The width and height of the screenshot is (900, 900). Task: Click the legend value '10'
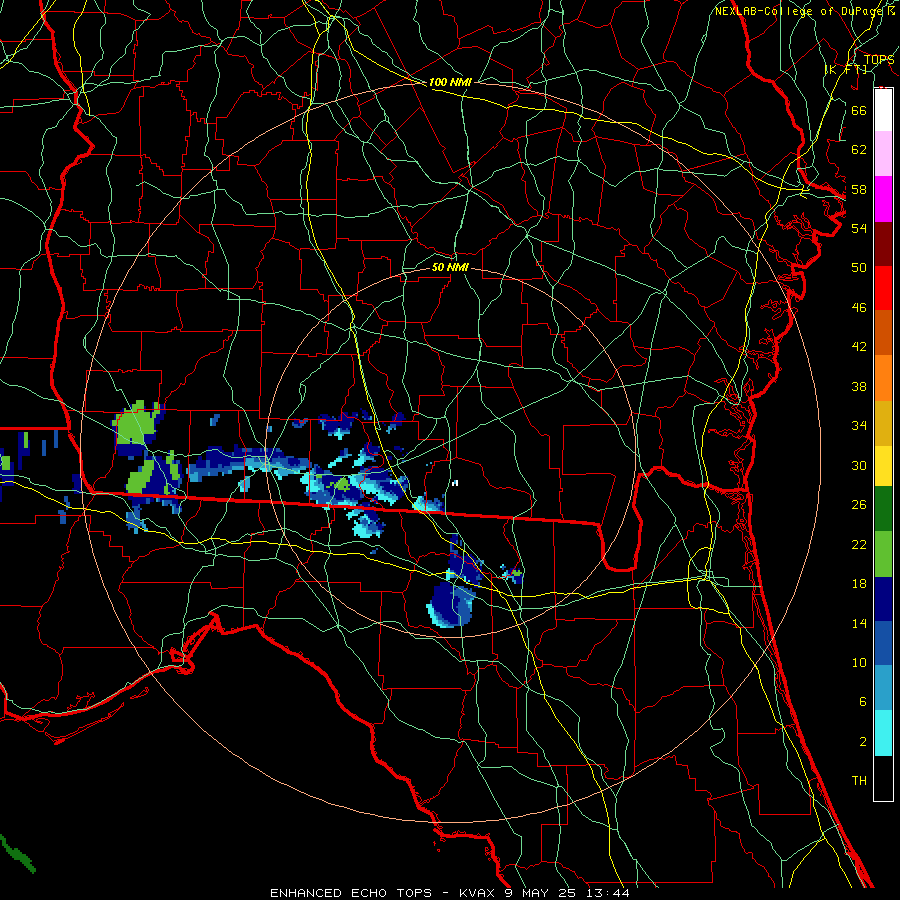[859, 663]
